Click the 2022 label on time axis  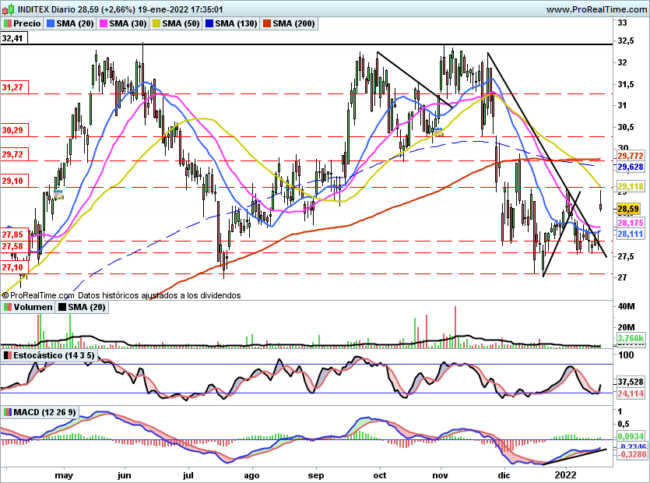pyautogui.click(x=565, y=475)
